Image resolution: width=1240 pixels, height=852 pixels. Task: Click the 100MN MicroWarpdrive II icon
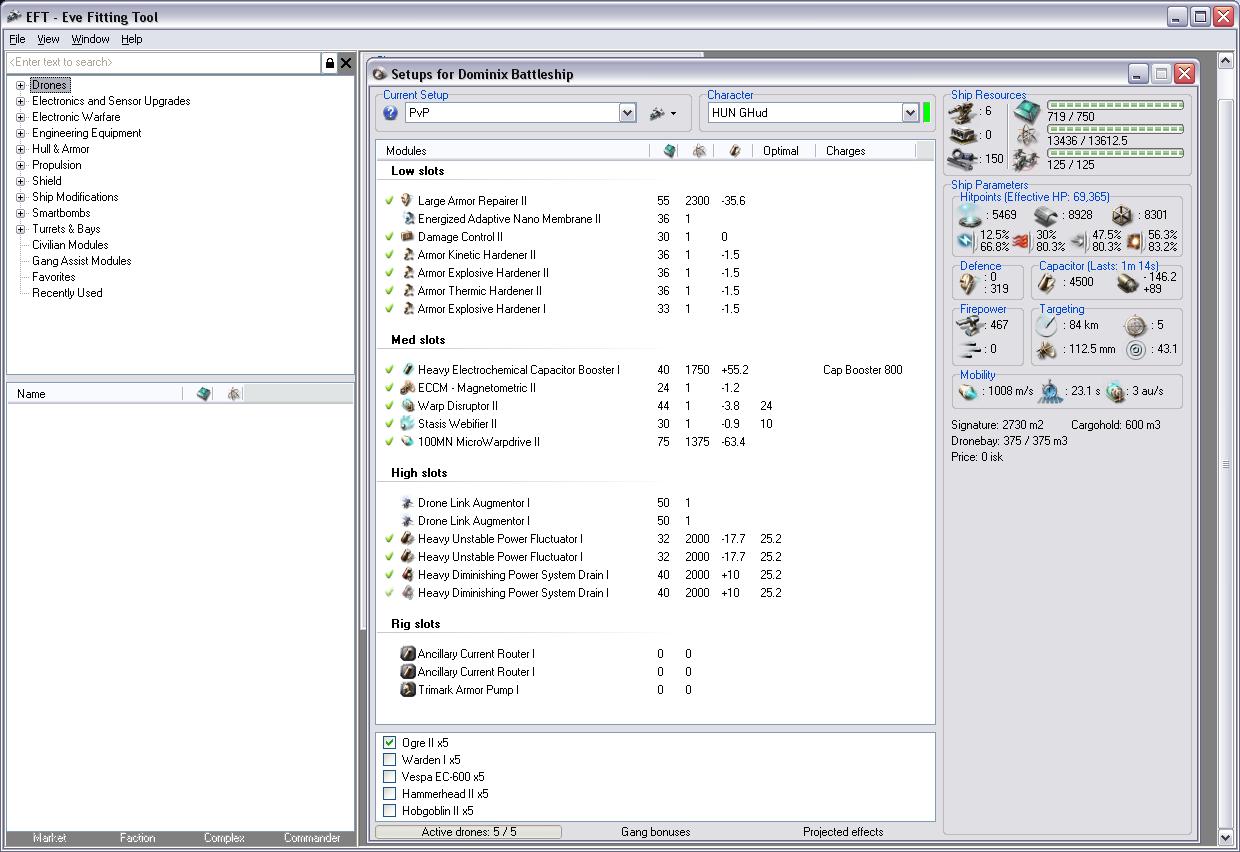coord(407,442)
